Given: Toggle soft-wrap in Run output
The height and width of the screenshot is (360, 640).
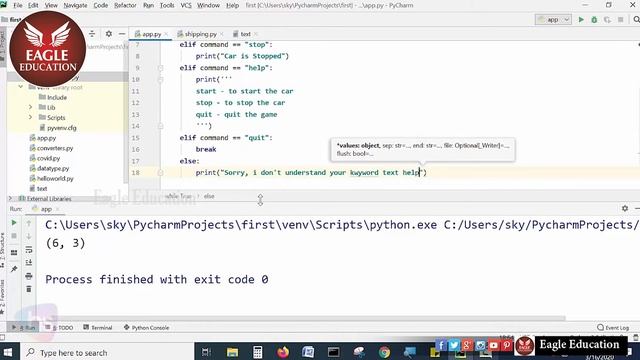Looking at the screenshot, I should coord(29,249).
